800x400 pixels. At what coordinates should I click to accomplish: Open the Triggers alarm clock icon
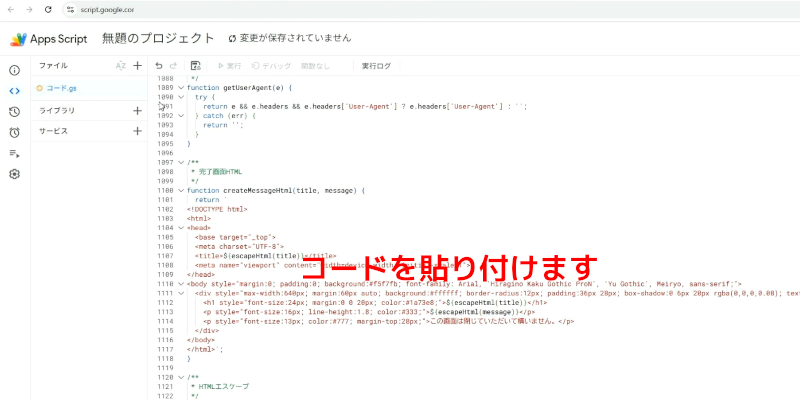15,133
